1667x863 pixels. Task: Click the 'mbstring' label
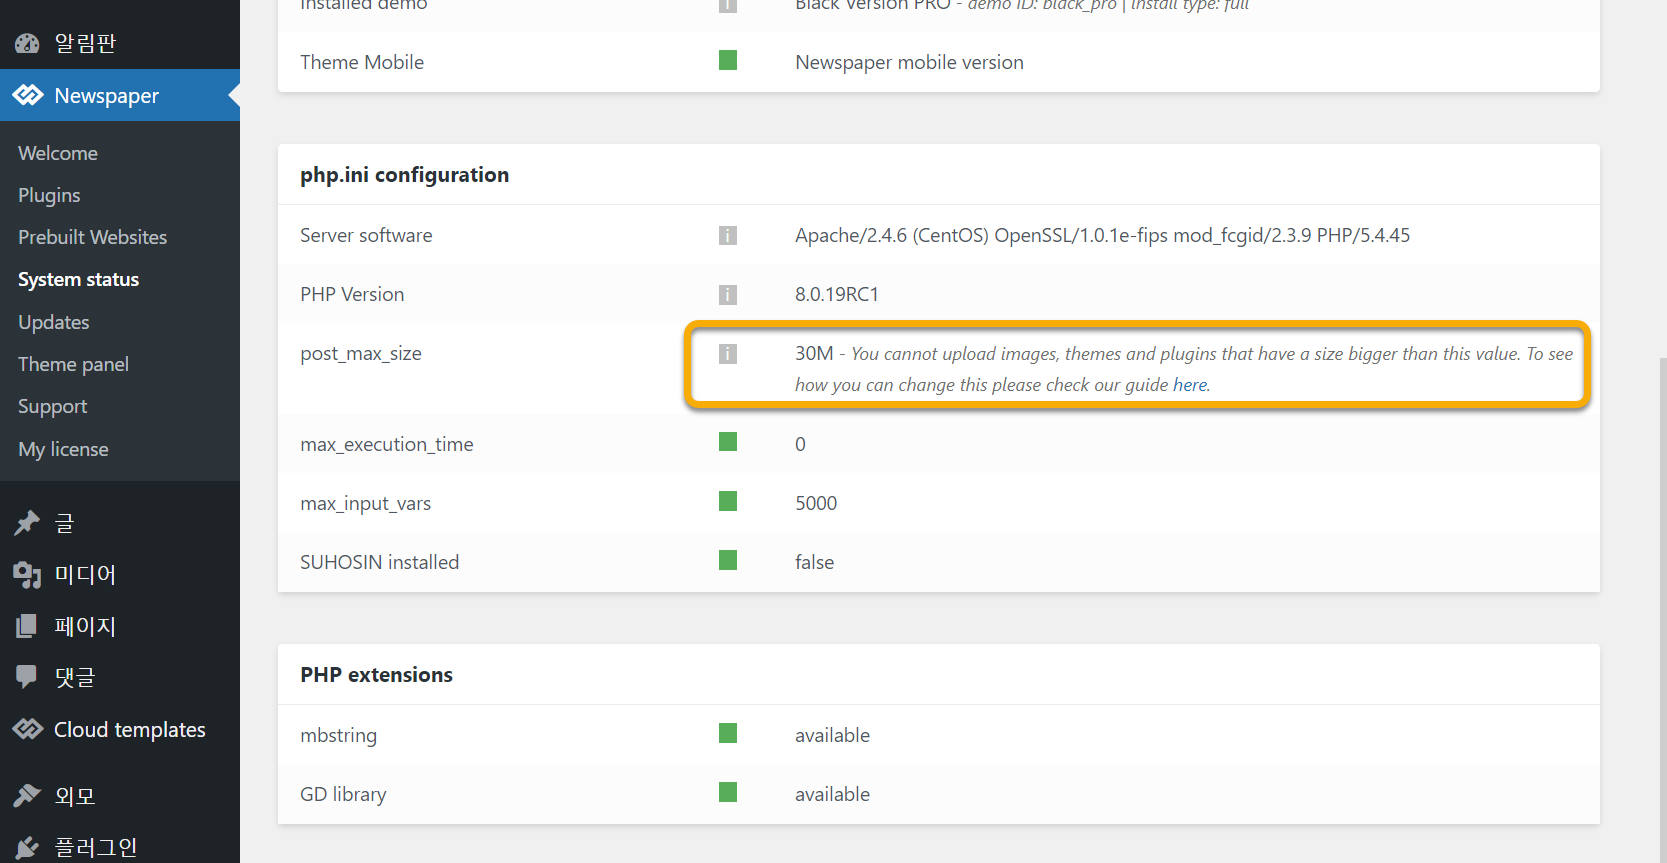(x=339, y=735)
